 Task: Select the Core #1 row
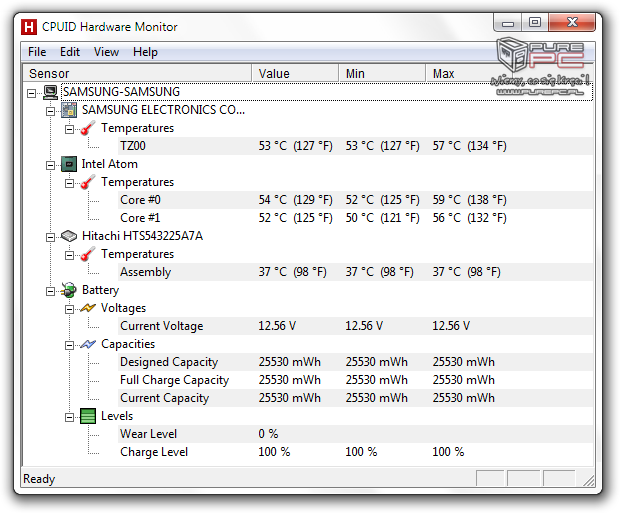[356, 218]
